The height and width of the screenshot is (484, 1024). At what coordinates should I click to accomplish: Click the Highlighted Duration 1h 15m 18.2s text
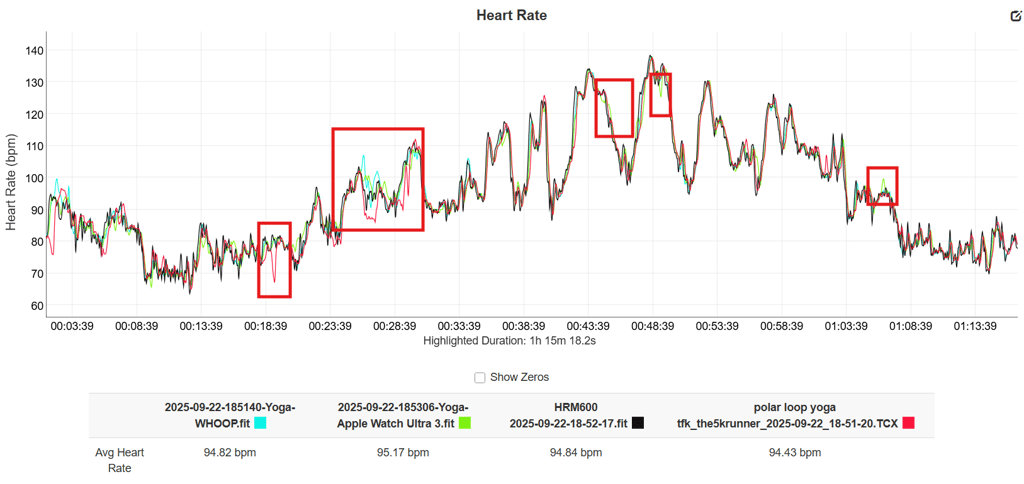point(511,340)
